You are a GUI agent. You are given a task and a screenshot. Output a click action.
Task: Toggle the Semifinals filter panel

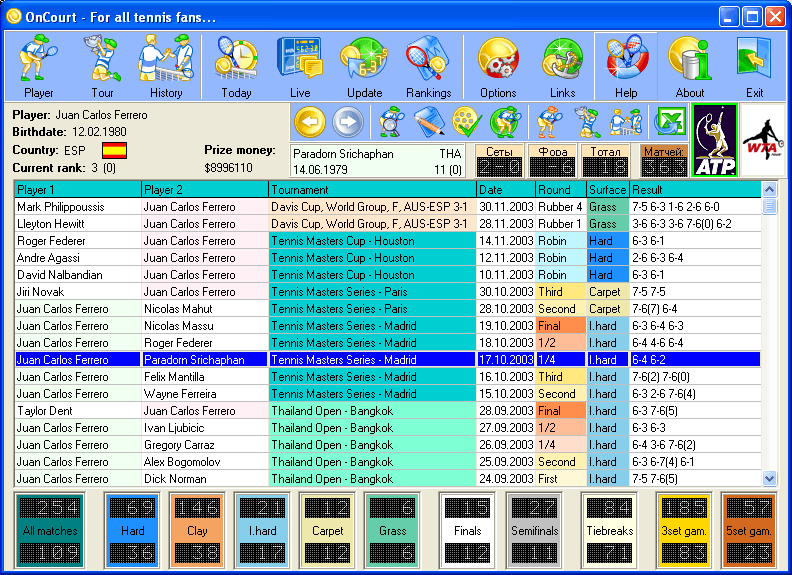[534, 531]
